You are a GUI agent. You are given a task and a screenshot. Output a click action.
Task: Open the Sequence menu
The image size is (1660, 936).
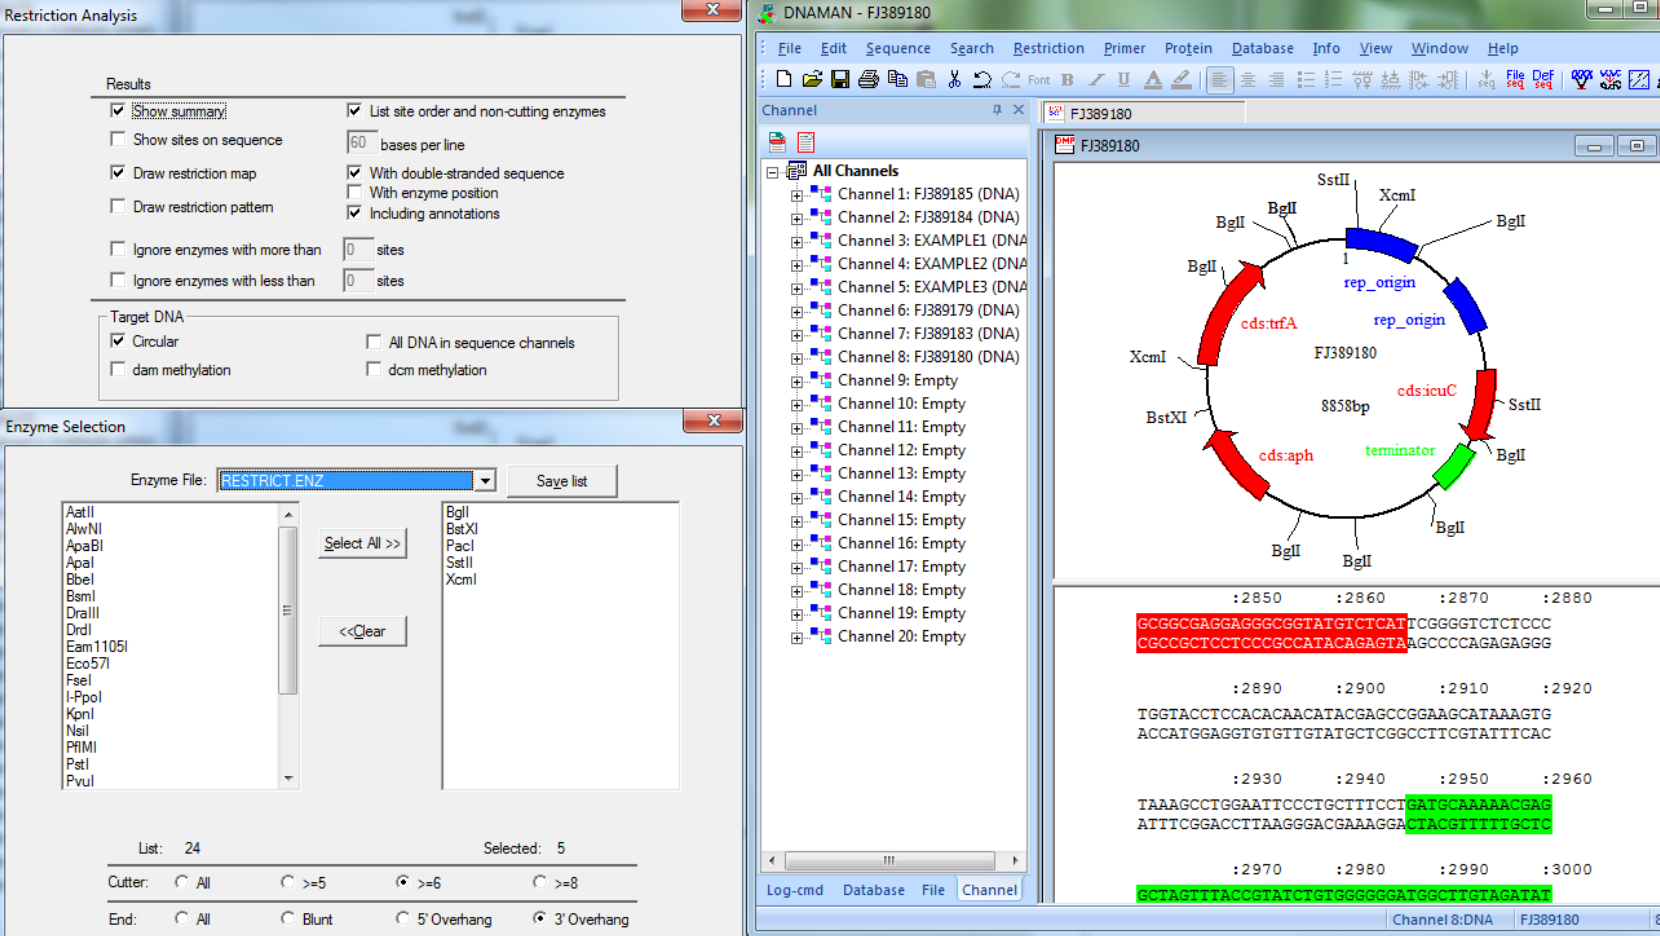tap(898, 48)
